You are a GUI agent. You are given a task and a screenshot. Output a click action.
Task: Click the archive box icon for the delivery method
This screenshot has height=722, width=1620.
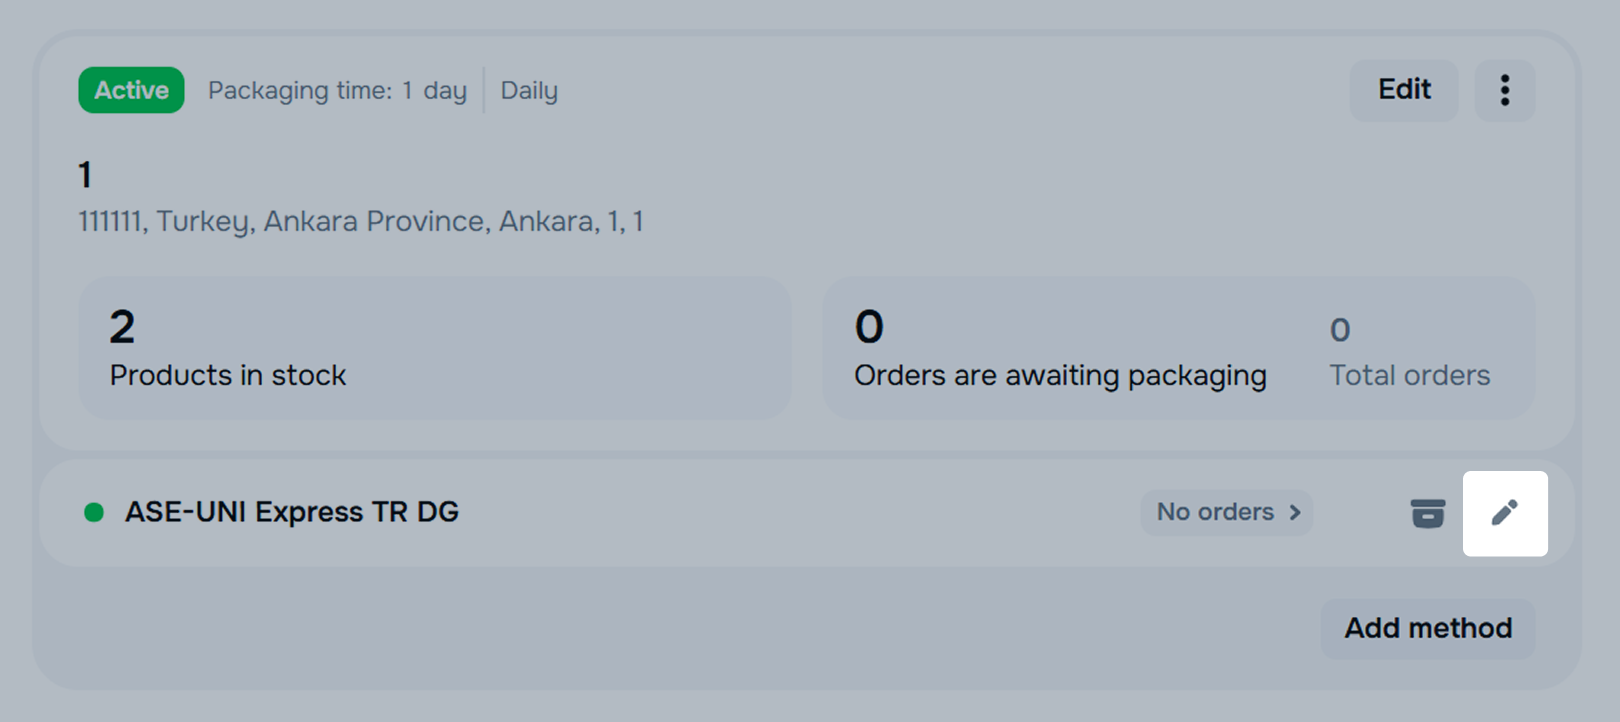1427,513
